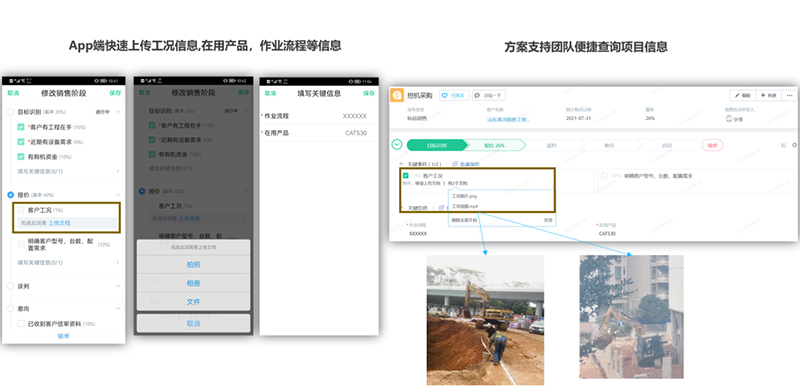Select the 报价 26% stage in the stage bar
Viewport: 800px width, 387px height.
[494, 145]
